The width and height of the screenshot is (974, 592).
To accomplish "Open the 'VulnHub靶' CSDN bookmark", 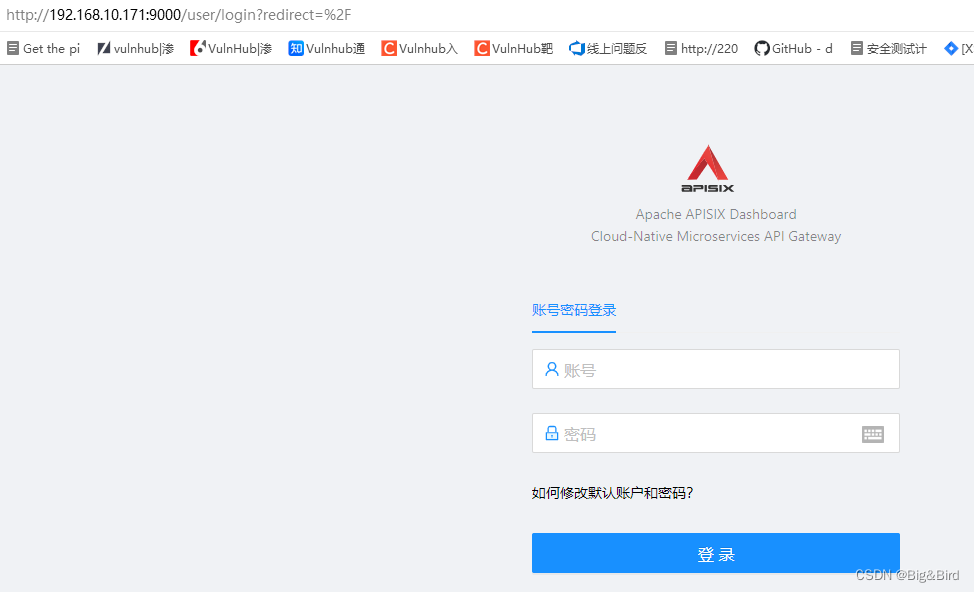I will point(513,48).
